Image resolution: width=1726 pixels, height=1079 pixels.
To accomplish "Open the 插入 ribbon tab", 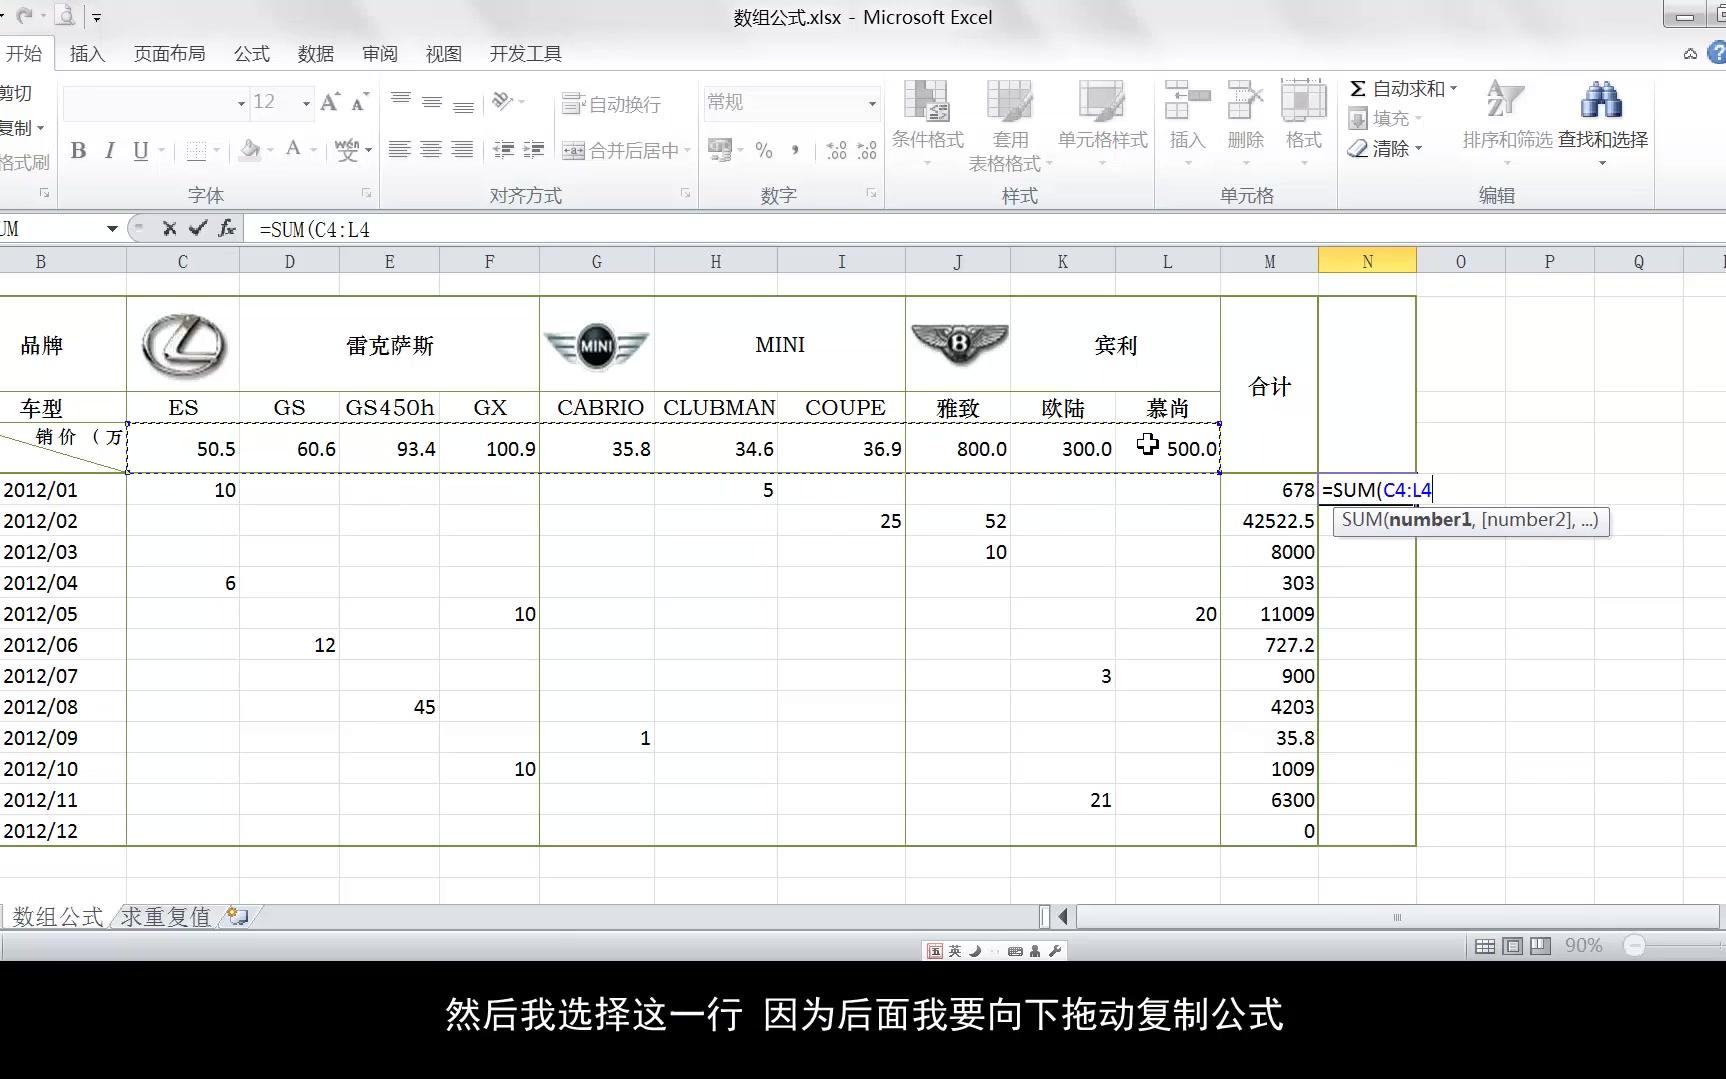I will (x=87, y=54).
